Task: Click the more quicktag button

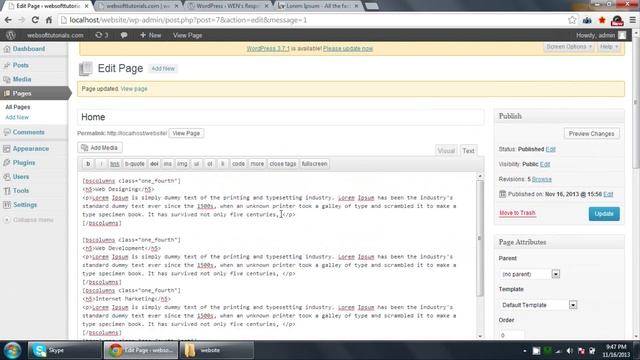Action: (x=257, y=164)
